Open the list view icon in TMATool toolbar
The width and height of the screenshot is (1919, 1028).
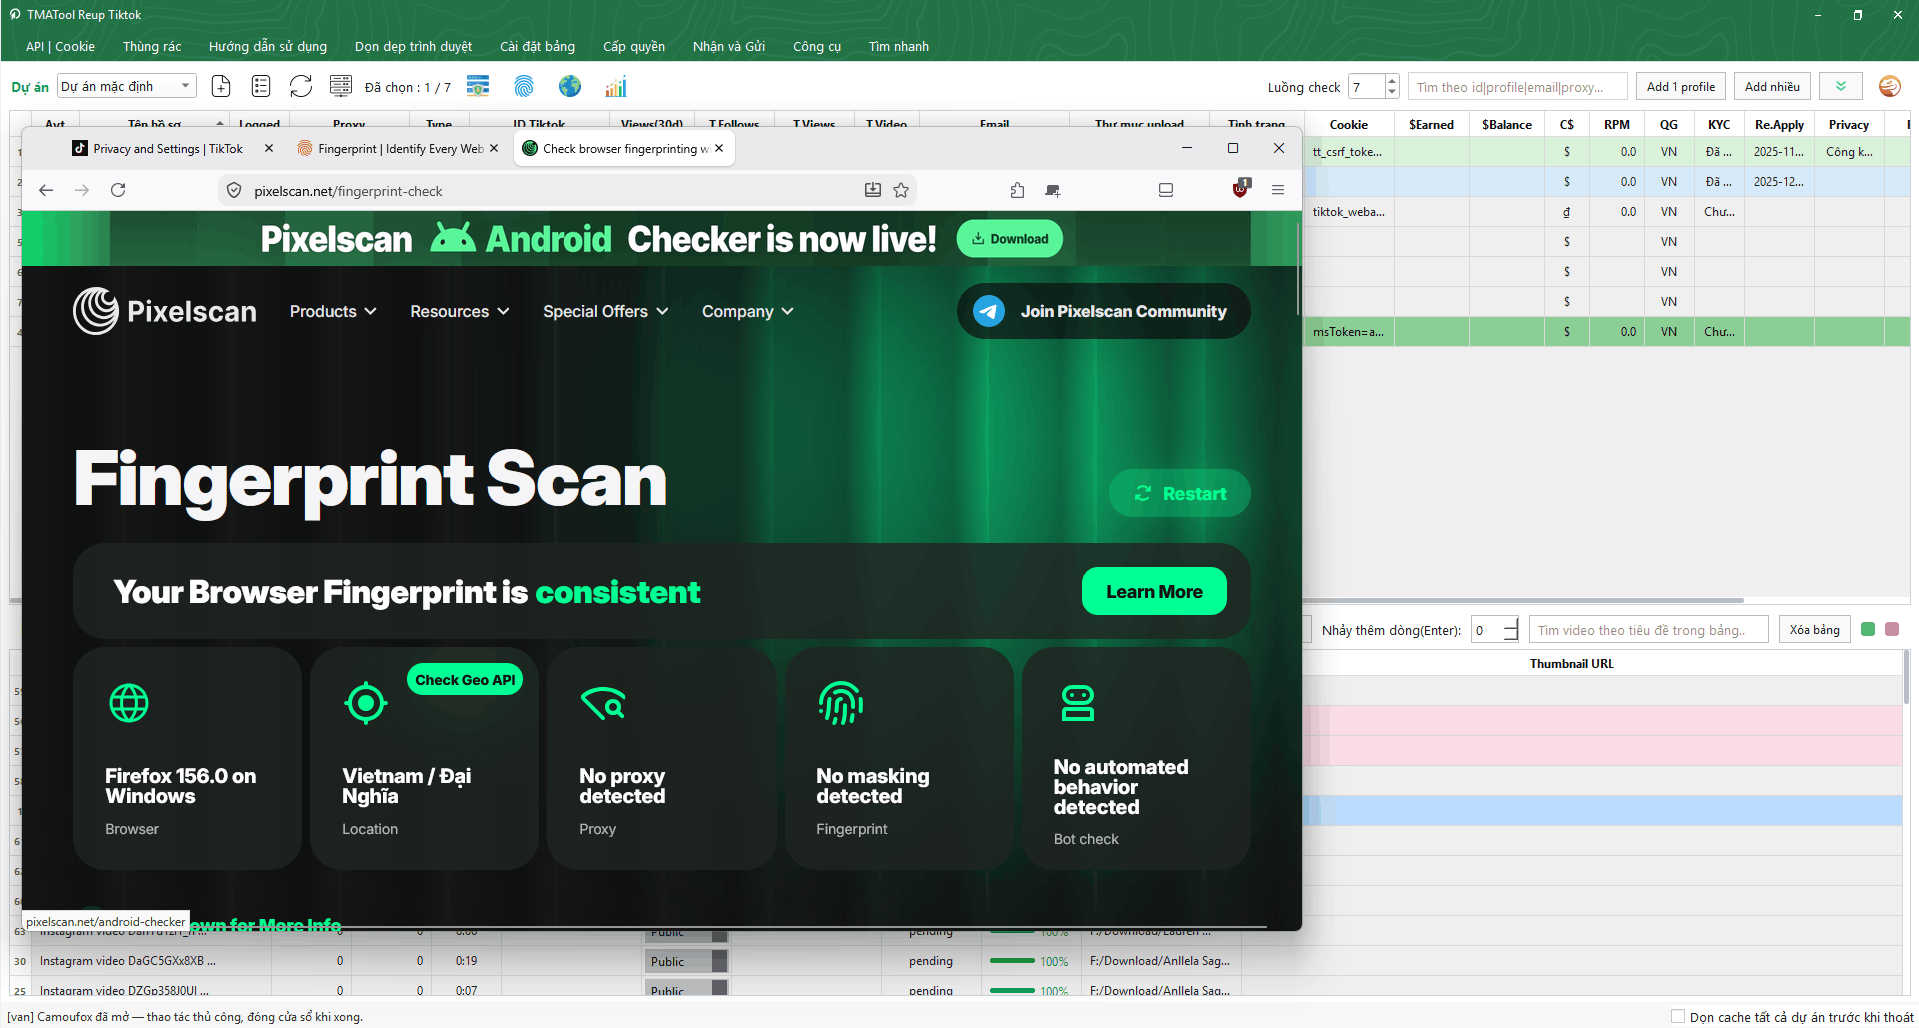click(261, 87)
